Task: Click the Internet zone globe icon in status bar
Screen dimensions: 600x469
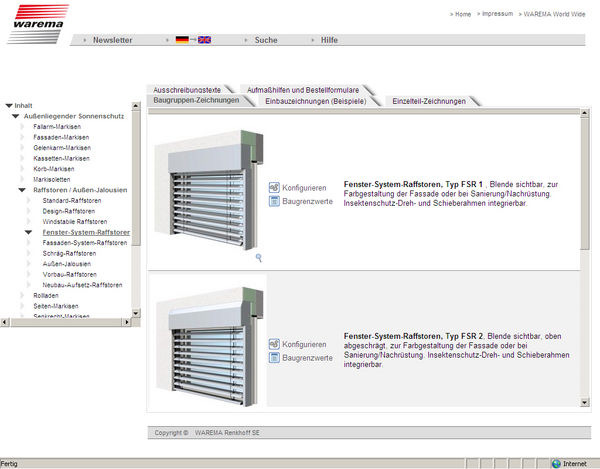Action: [556, 463]
